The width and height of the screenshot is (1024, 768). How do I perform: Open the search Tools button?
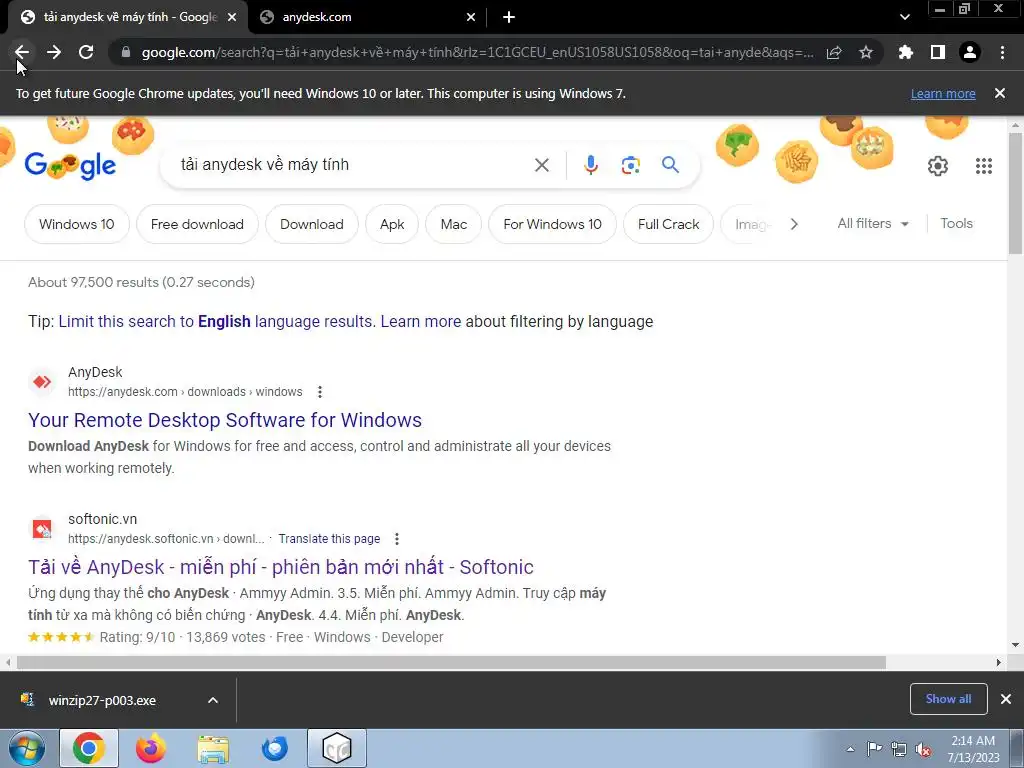(956, 223)
